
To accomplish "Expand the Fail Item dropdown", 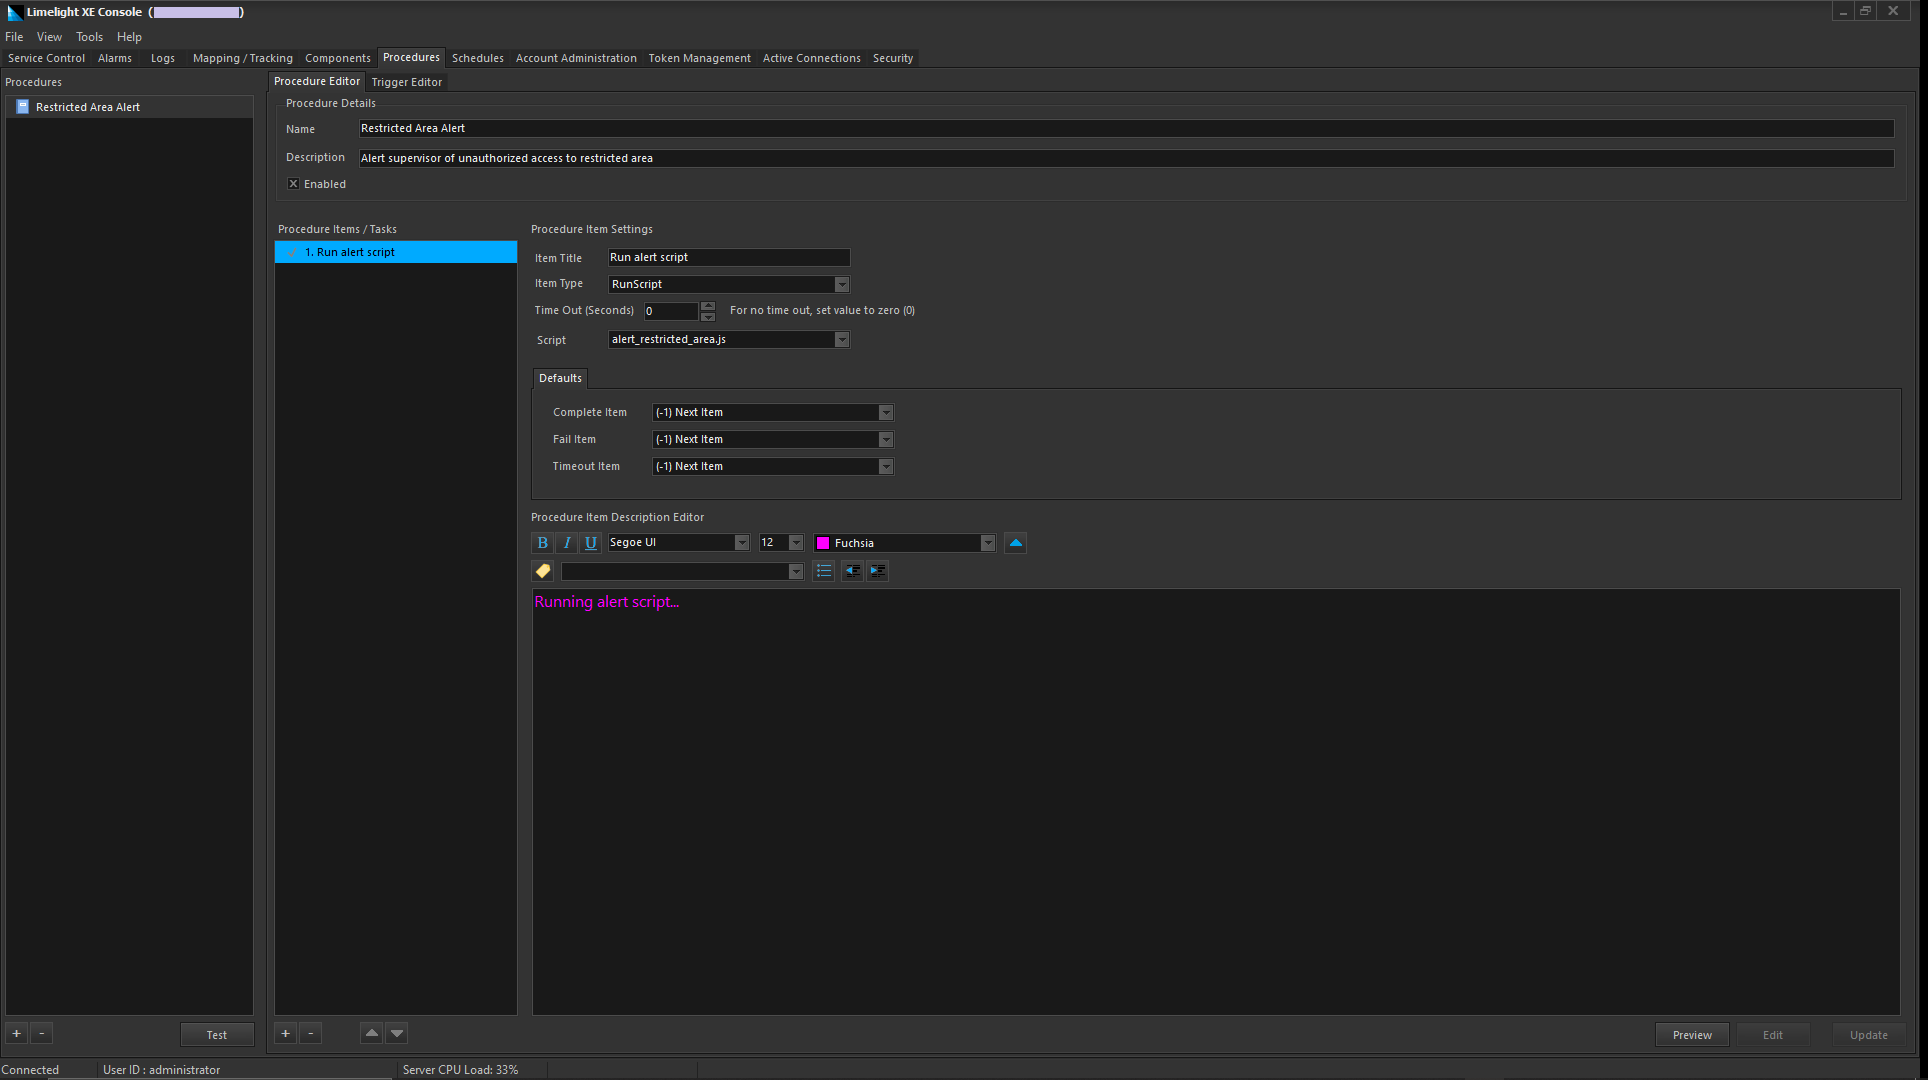I will pyautogui.click(x=886, y=440).
